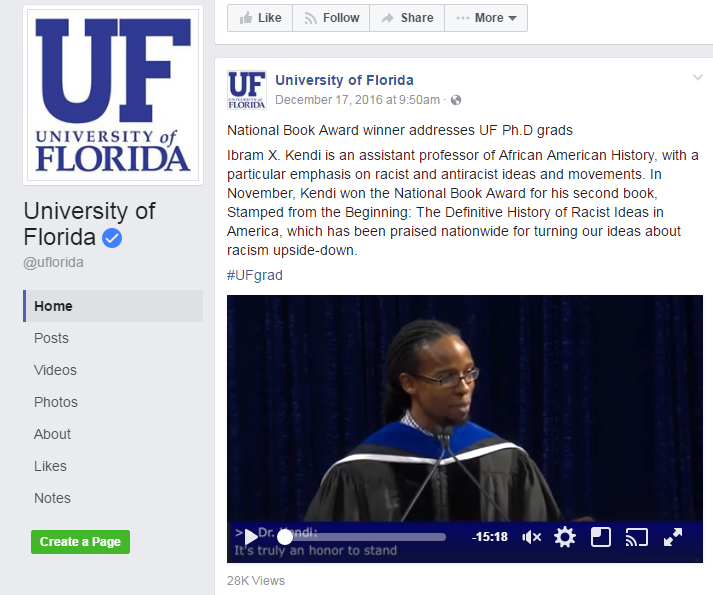Open the Home tab in sidebar

click(113, 306)
